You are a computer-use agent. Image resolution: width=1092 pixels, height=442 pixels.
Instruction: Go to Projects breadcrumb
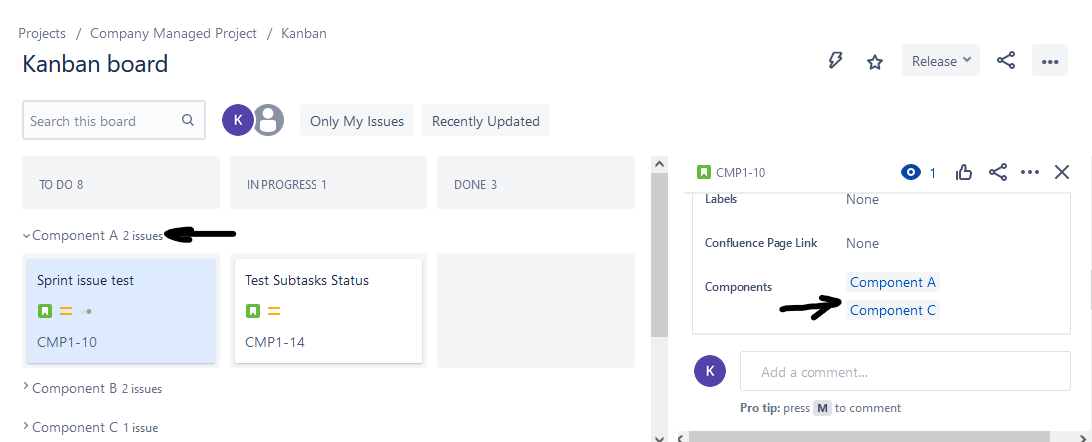(x=42, y=33)
